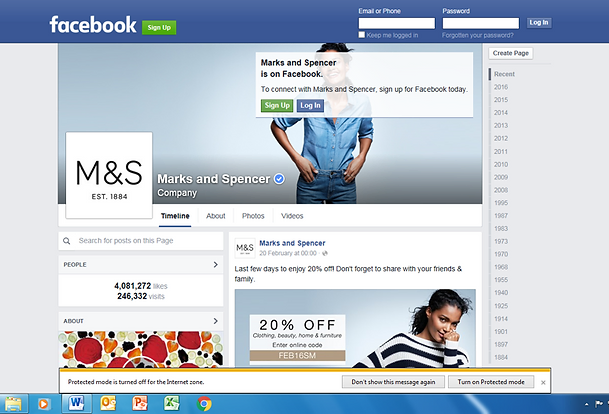Image resolution: width=609 pixels, height=414 pixels.
Task: Jump to 1901 in the timeline
Action: tap(501, 331)
